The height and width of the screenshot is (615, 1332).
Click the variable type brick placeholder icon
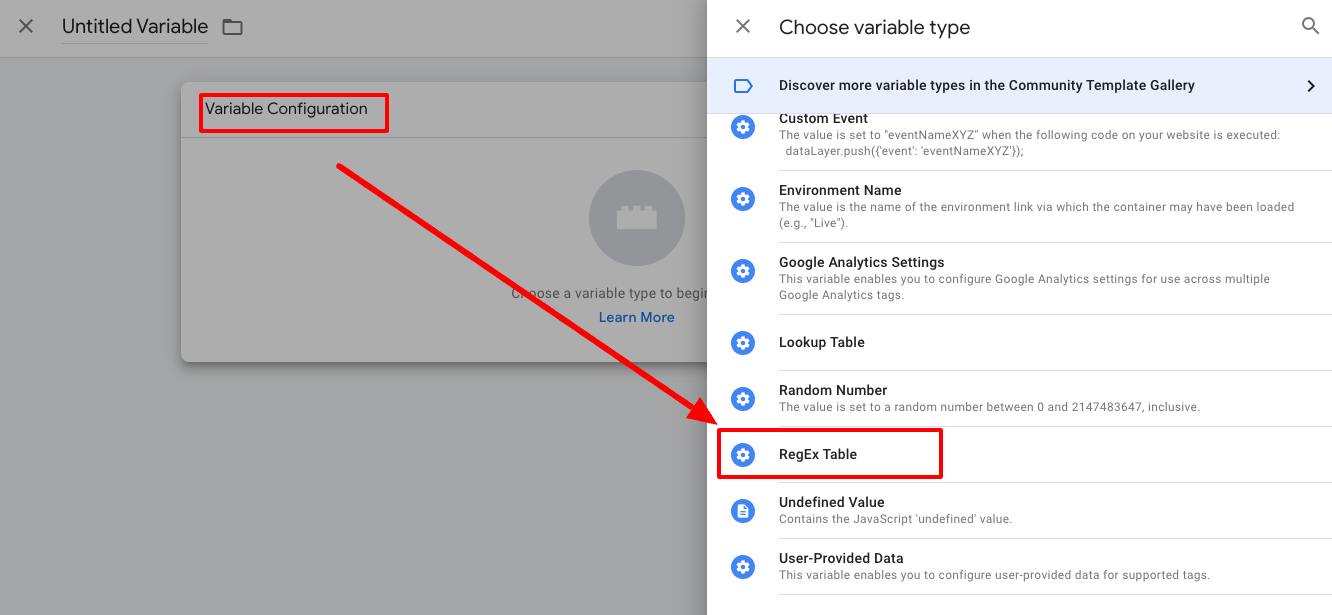point(637,218)
